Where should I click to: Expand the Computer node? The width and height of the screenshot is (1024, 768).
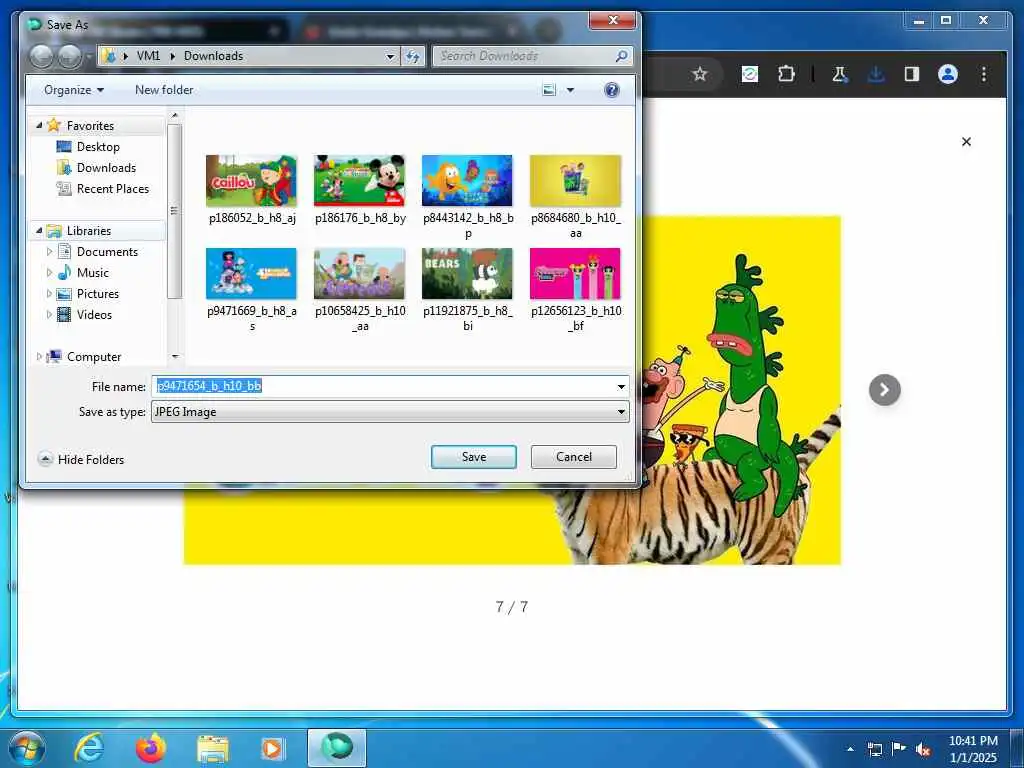[x=39, y=357]
